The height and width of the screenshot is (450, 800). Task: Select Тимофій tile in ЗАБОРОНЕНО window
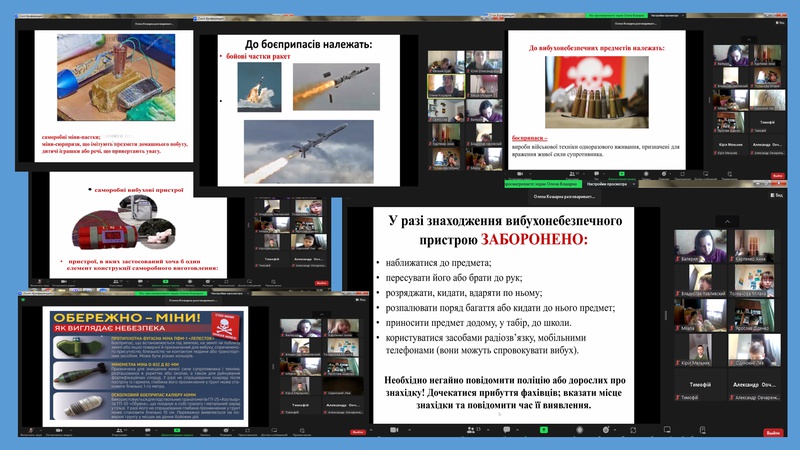[x=701, y=386]
